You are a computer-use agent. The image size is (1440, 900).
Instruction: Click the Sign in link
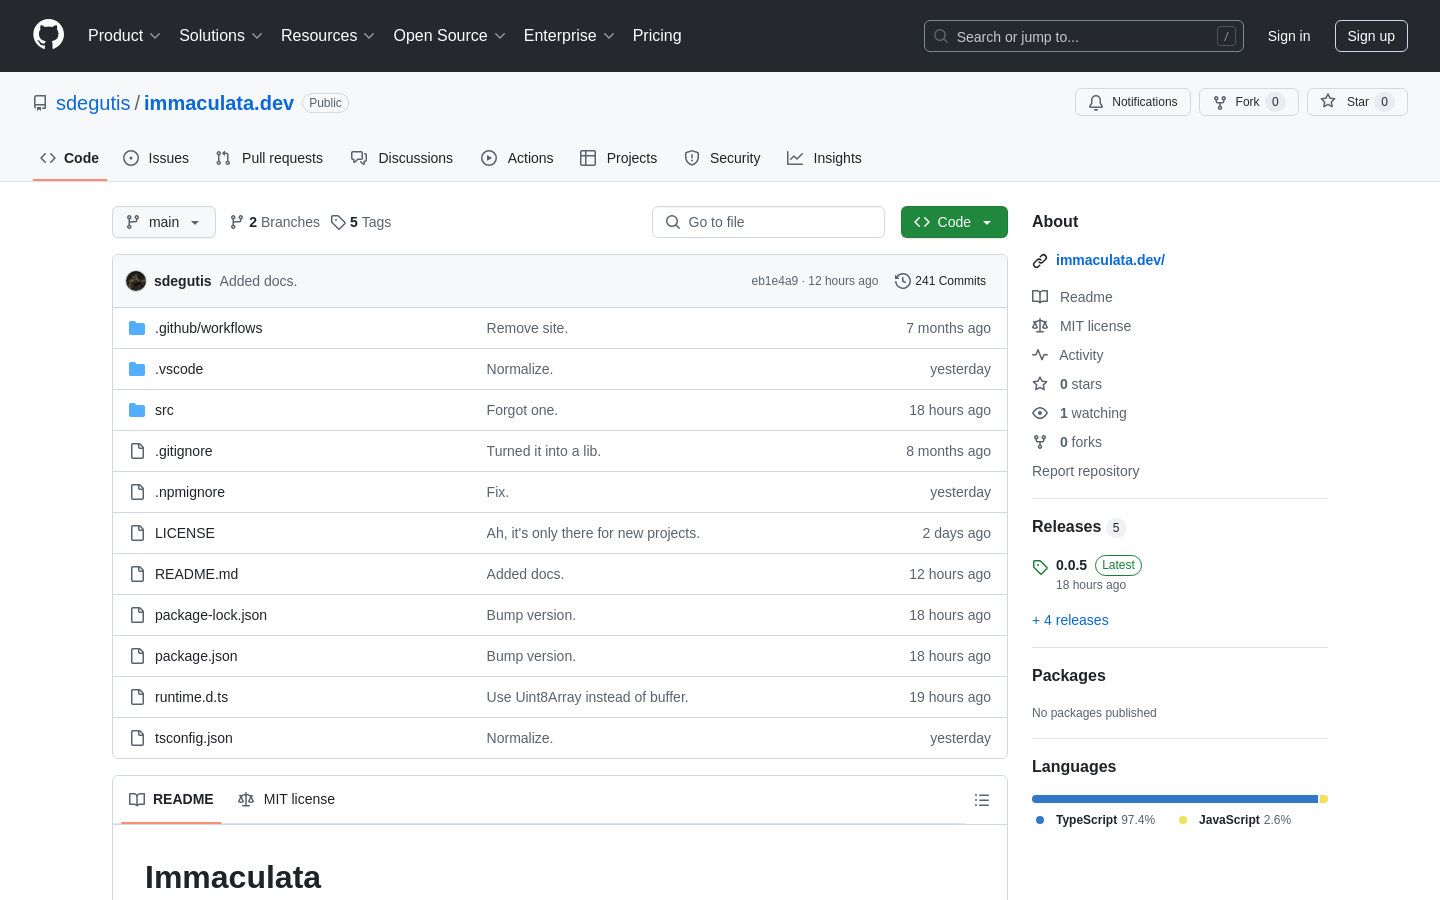tap(1289, 36)
